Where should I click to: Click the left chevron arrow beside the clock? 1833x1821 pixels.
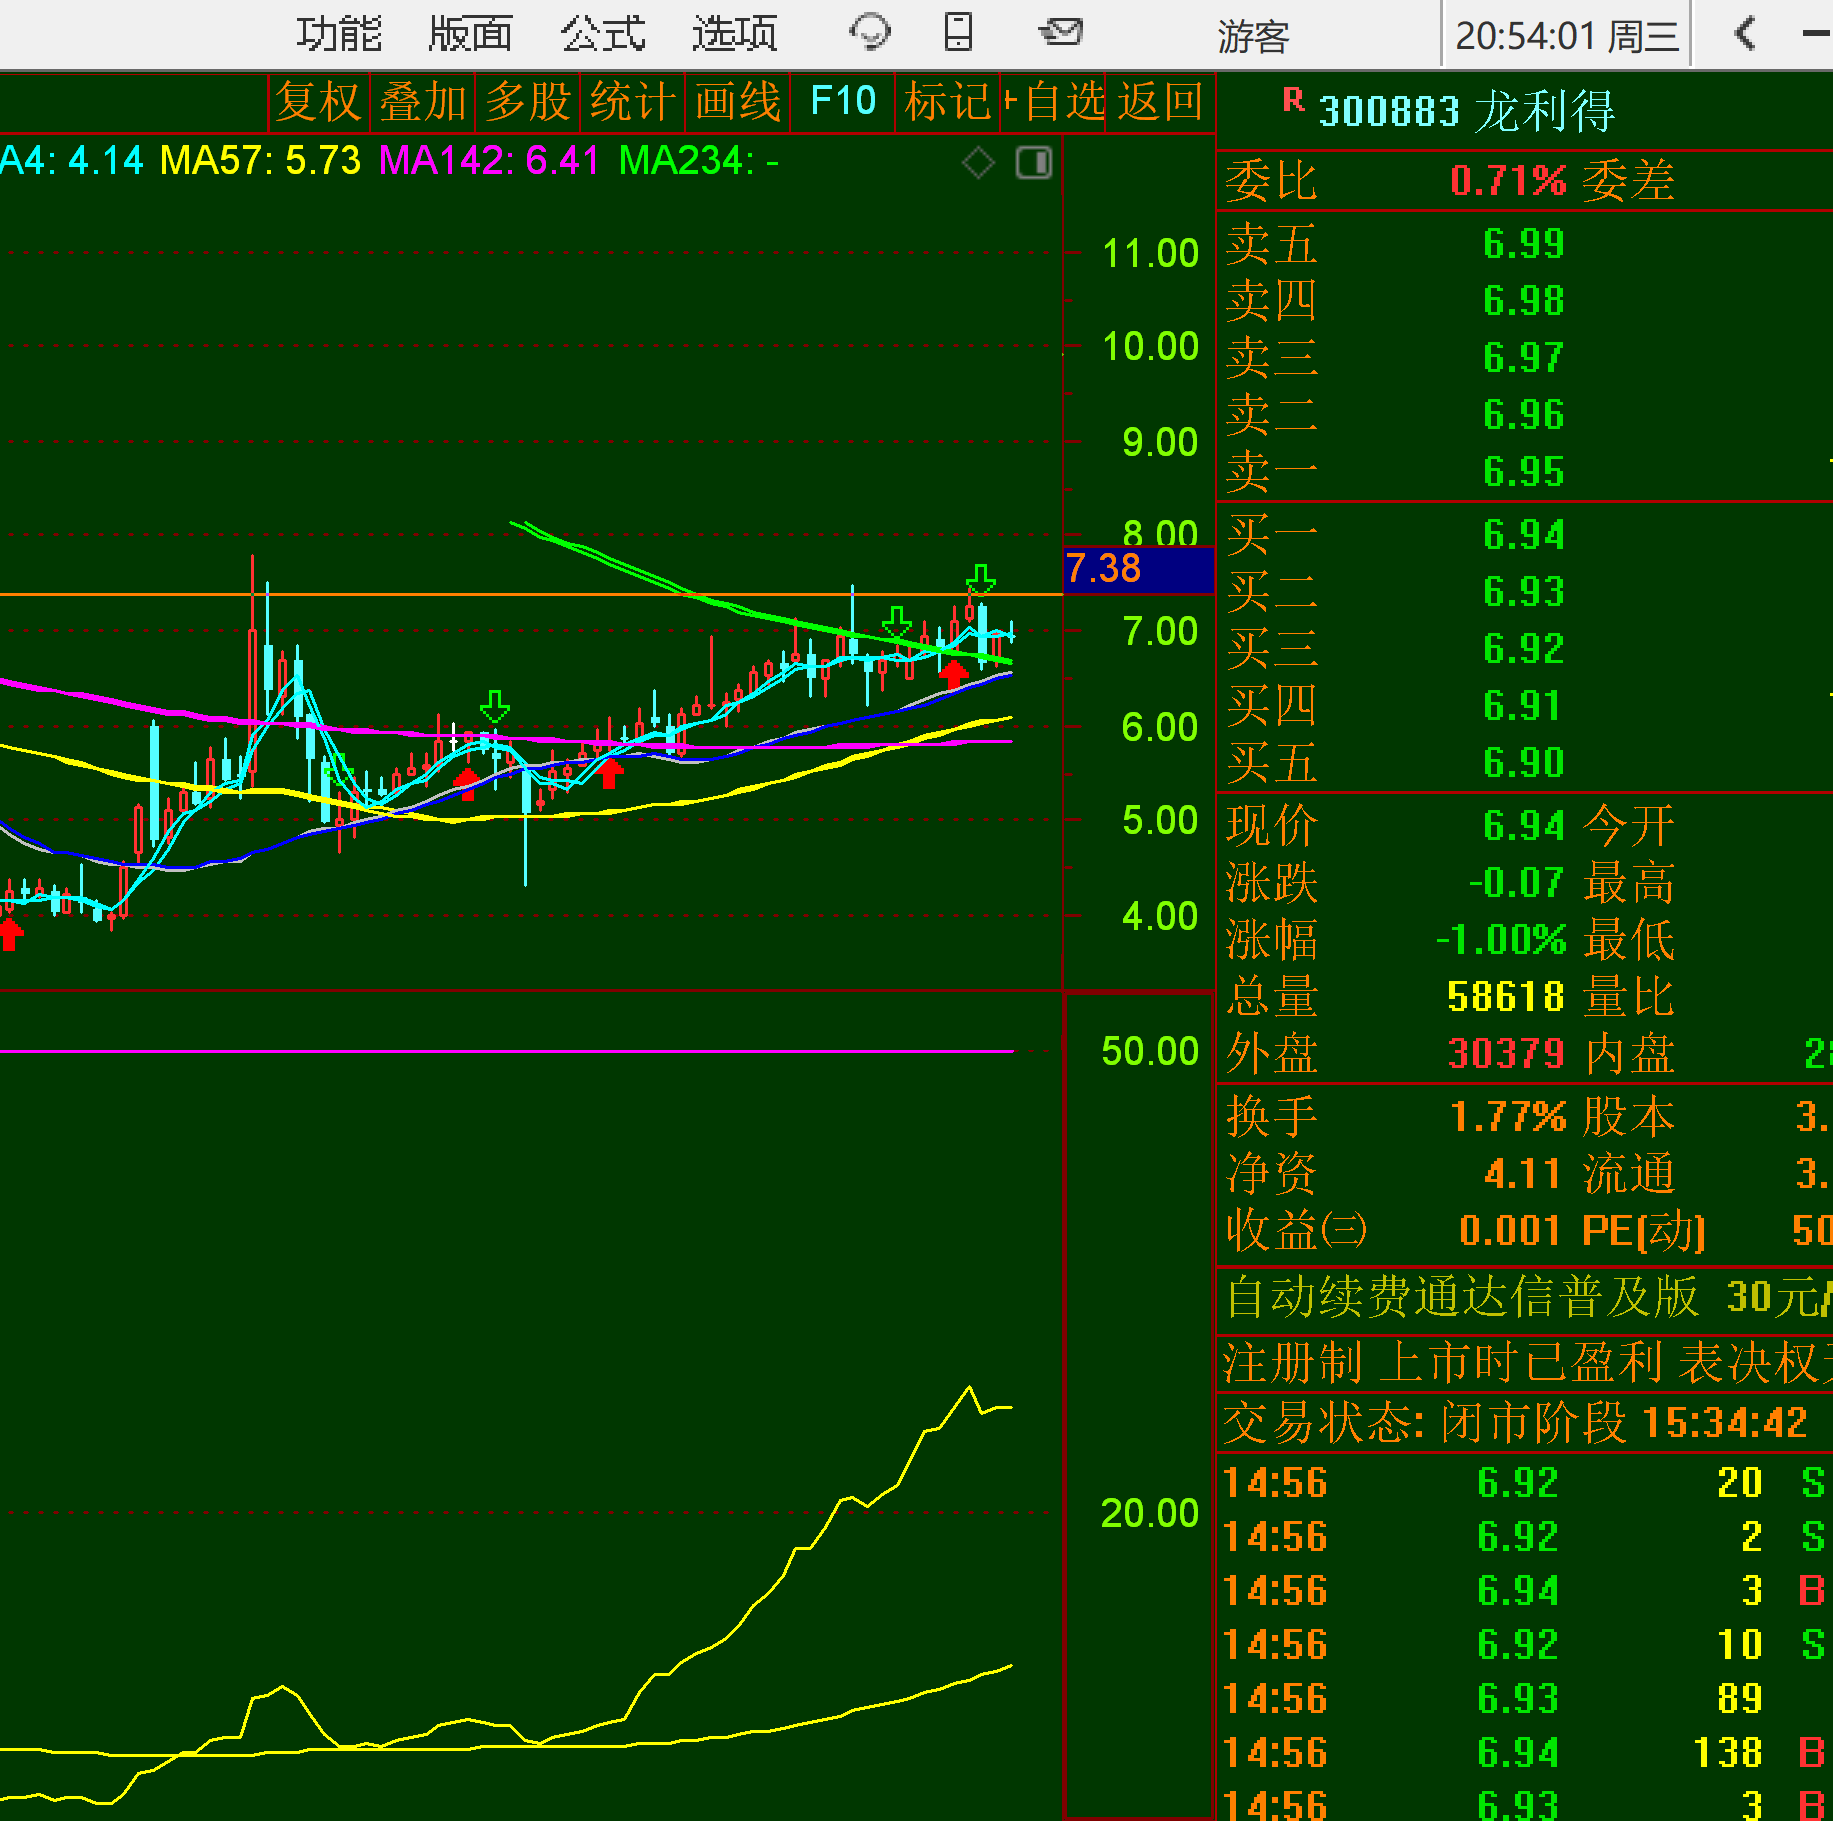point(1745,33)
